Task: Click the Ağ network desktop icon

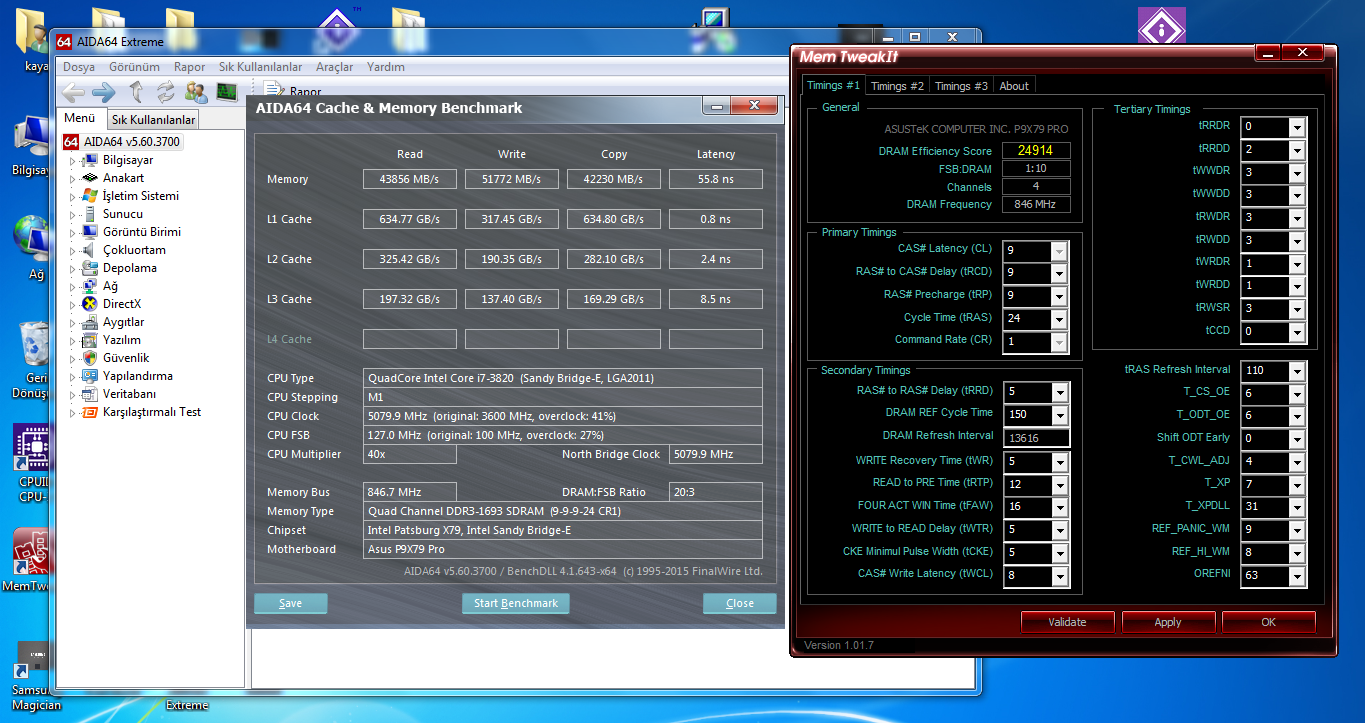Action: (x=33, y=240)
